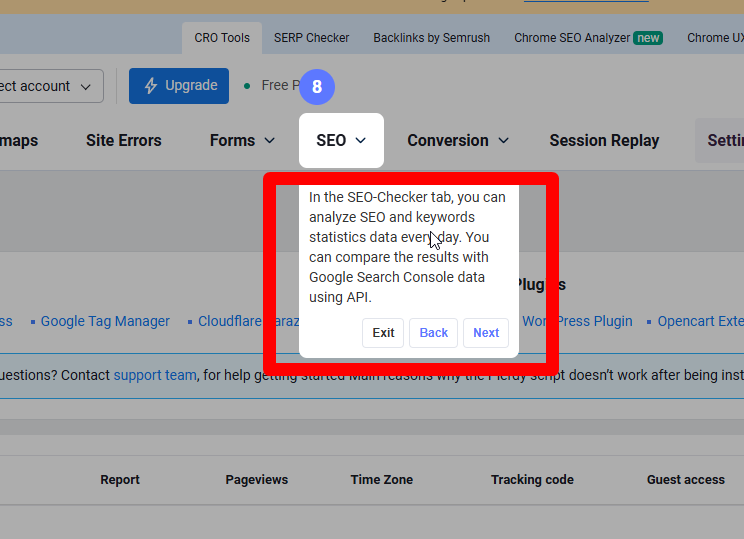Click Back in the tour popup
Screen dimensions: 744x539
click(x=434, y=333)
